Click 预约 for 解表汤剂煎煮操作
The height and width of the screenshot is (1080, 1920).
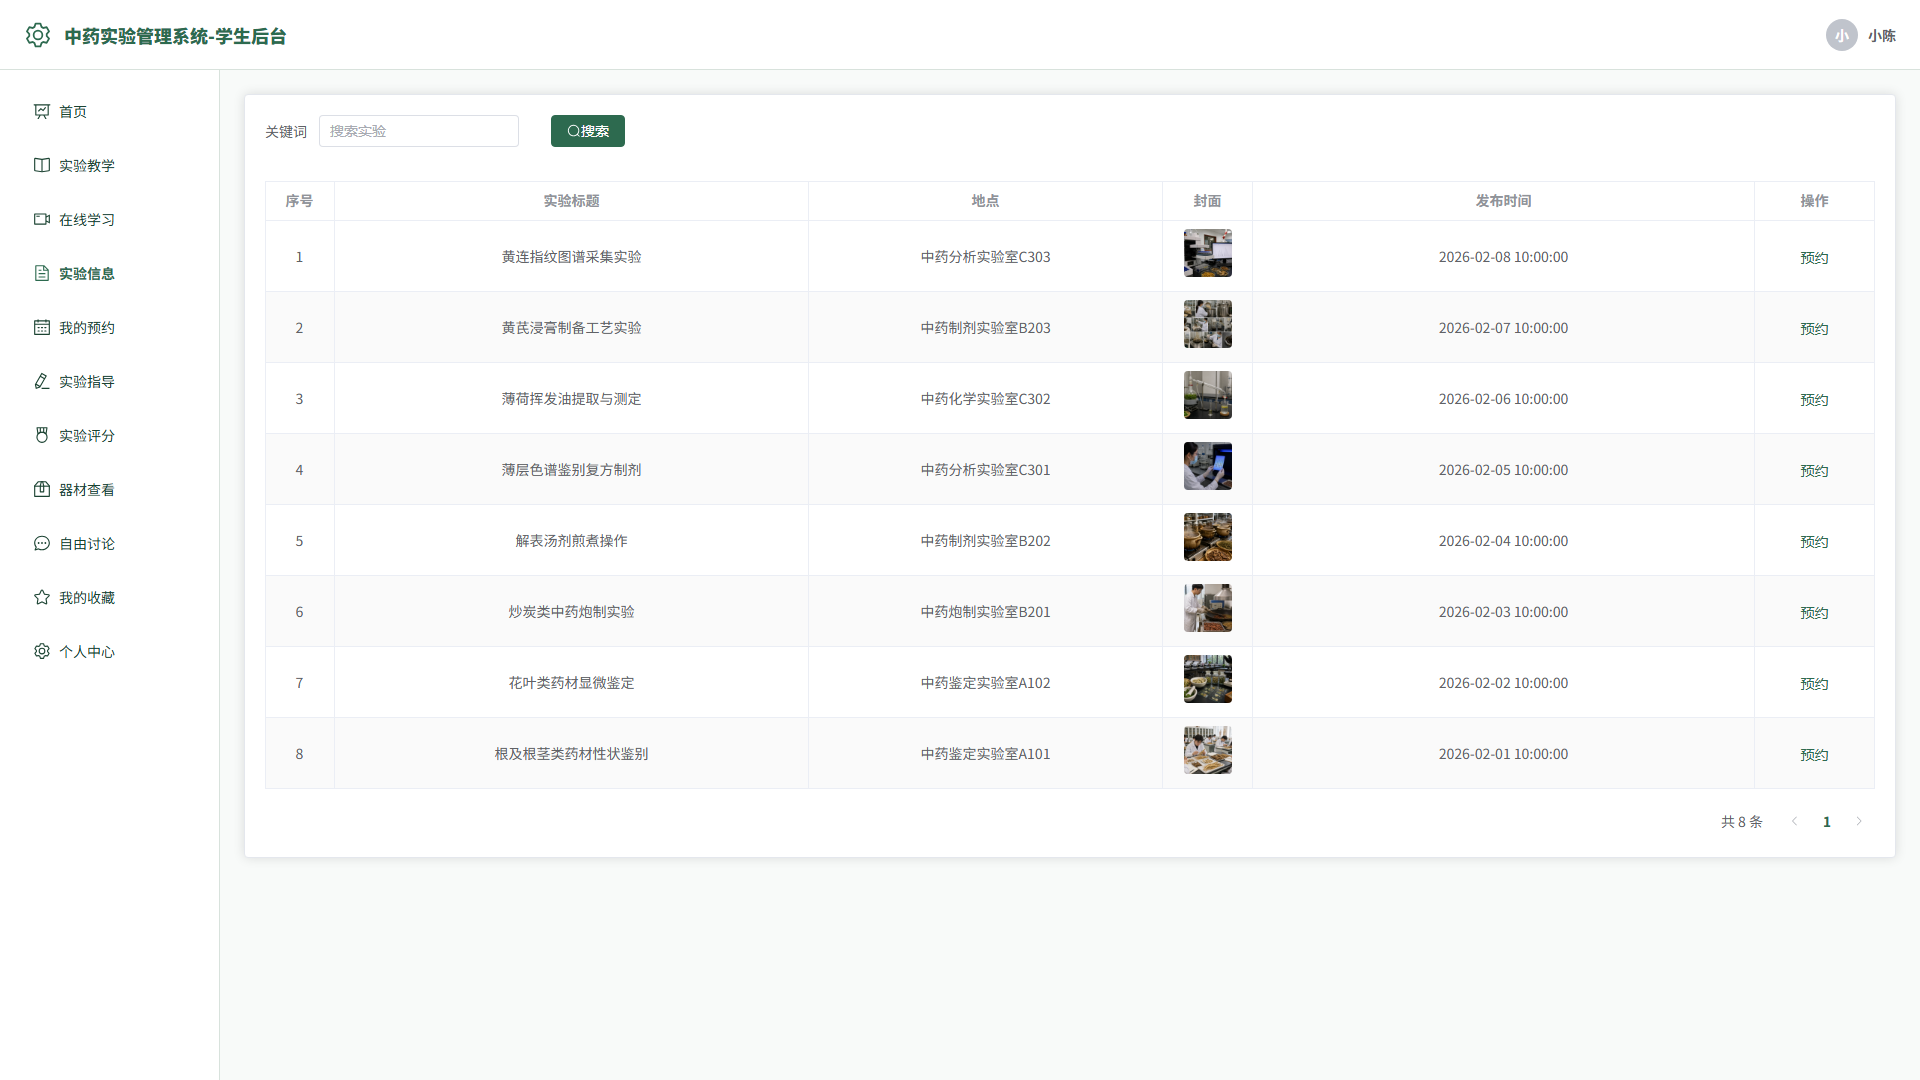tap(1814, 541)
